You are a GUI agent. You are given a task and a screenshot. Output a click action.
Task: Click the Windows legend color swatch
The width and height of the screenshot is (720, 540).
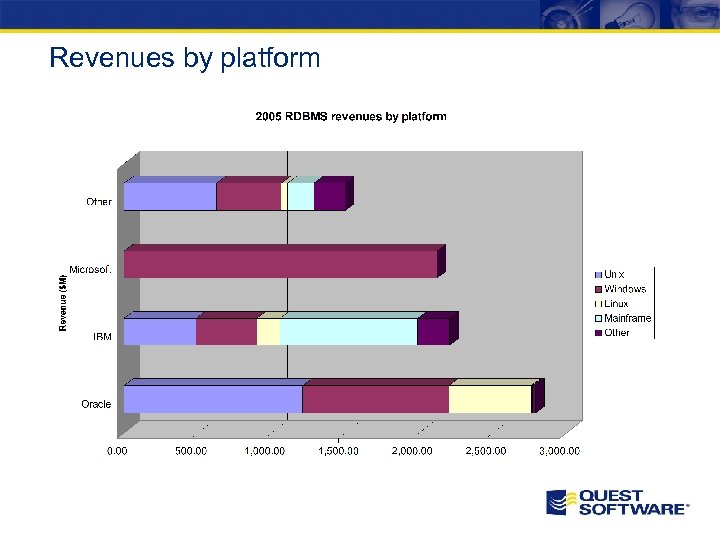coord(598,289)
